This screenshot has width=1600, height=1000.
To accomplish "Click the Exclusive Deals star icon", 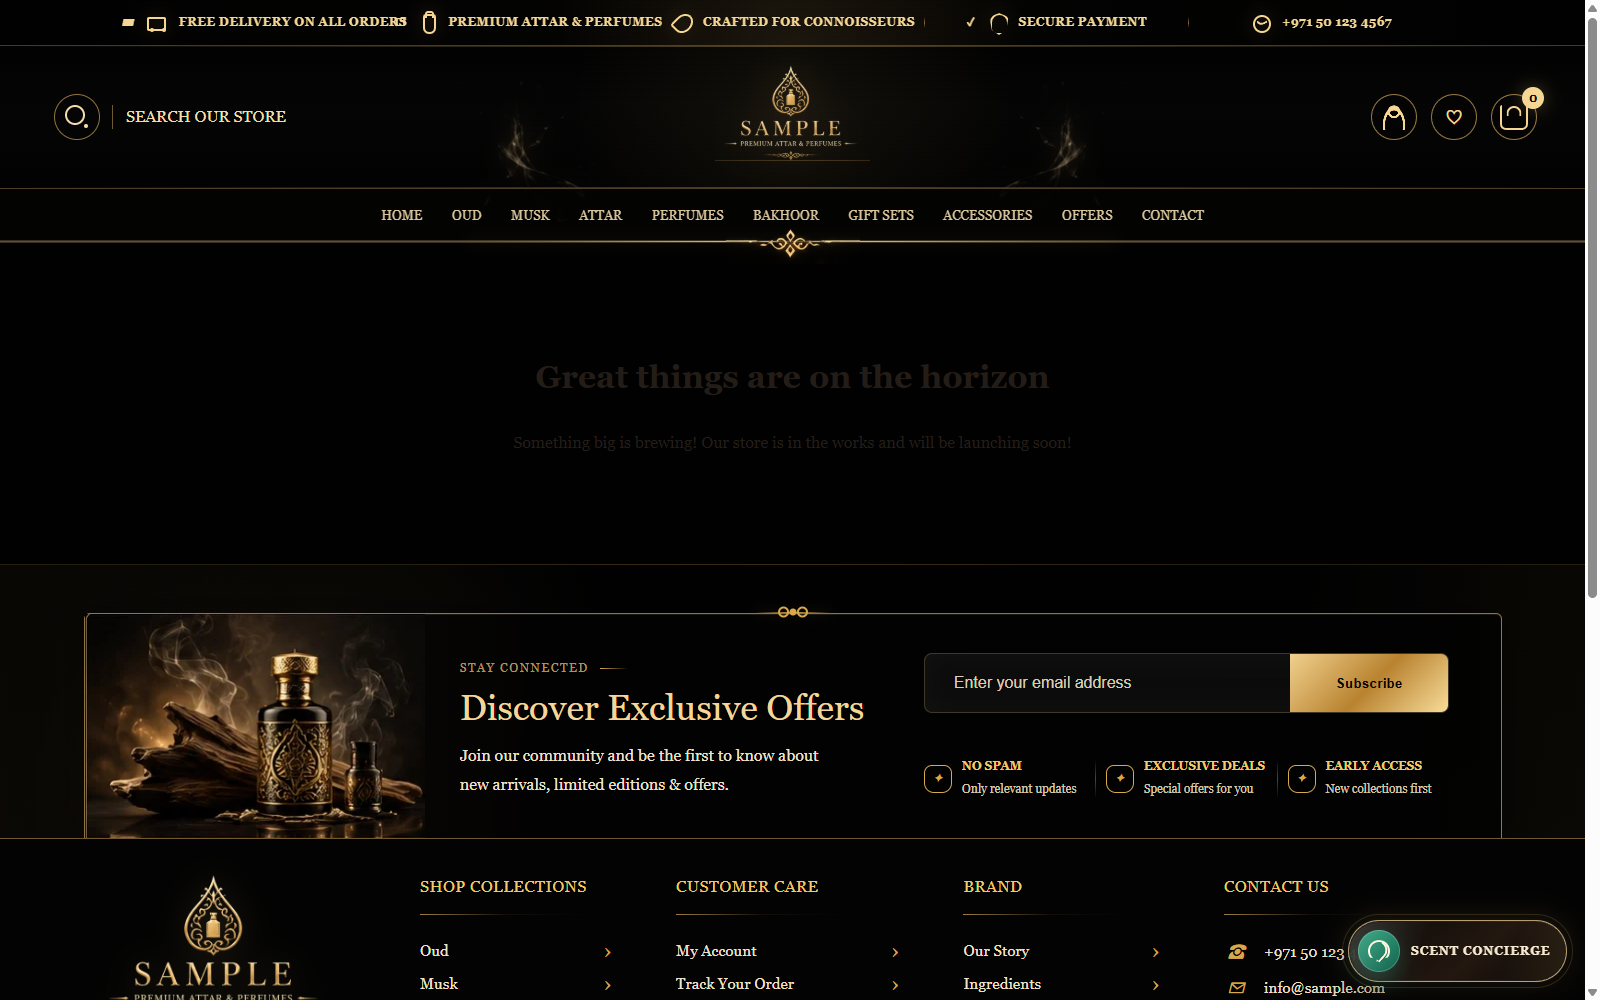I will pos(1120,778).
